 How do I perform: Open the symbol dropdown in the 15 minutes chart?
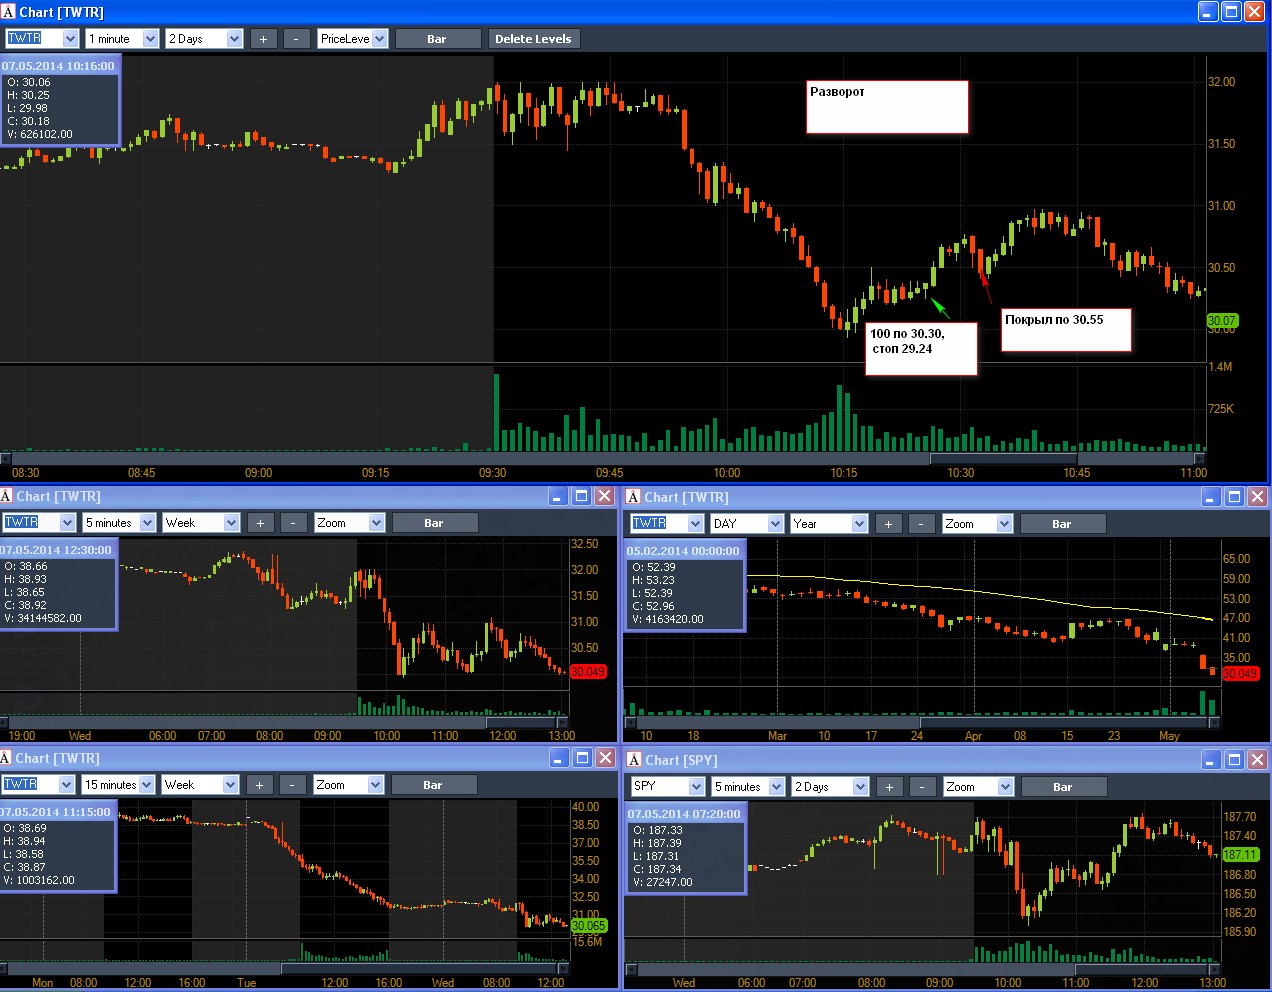pos(66,785)
